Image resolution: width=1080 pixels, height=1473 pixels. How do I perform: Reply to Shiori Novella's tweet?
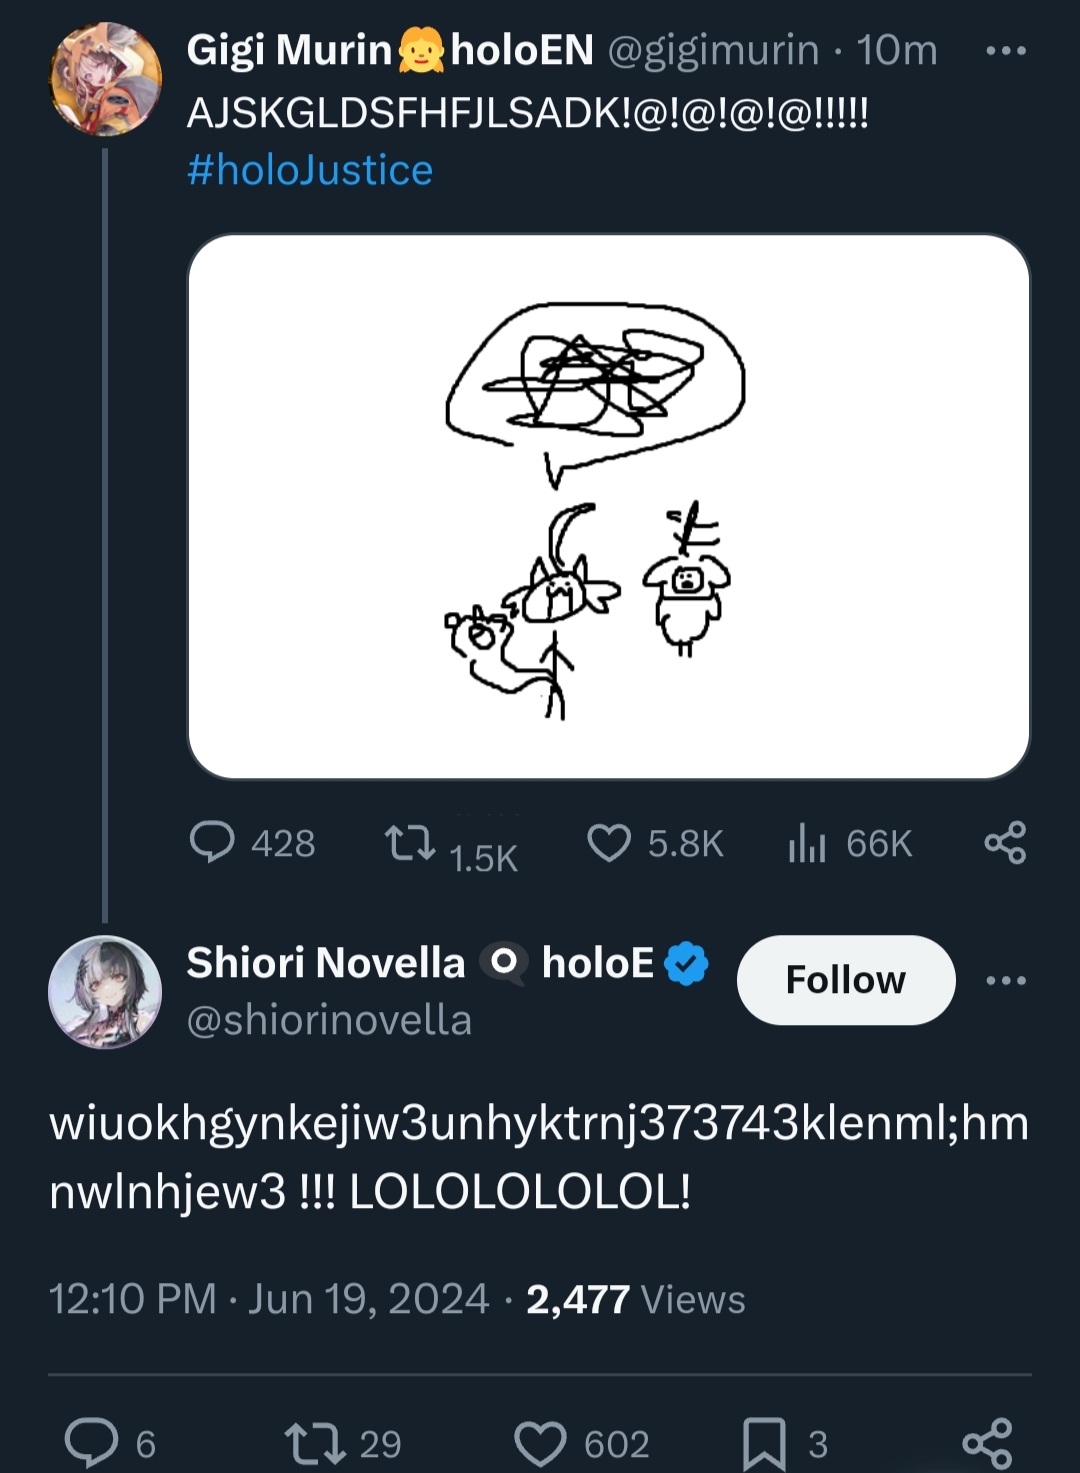point(91,1442)
